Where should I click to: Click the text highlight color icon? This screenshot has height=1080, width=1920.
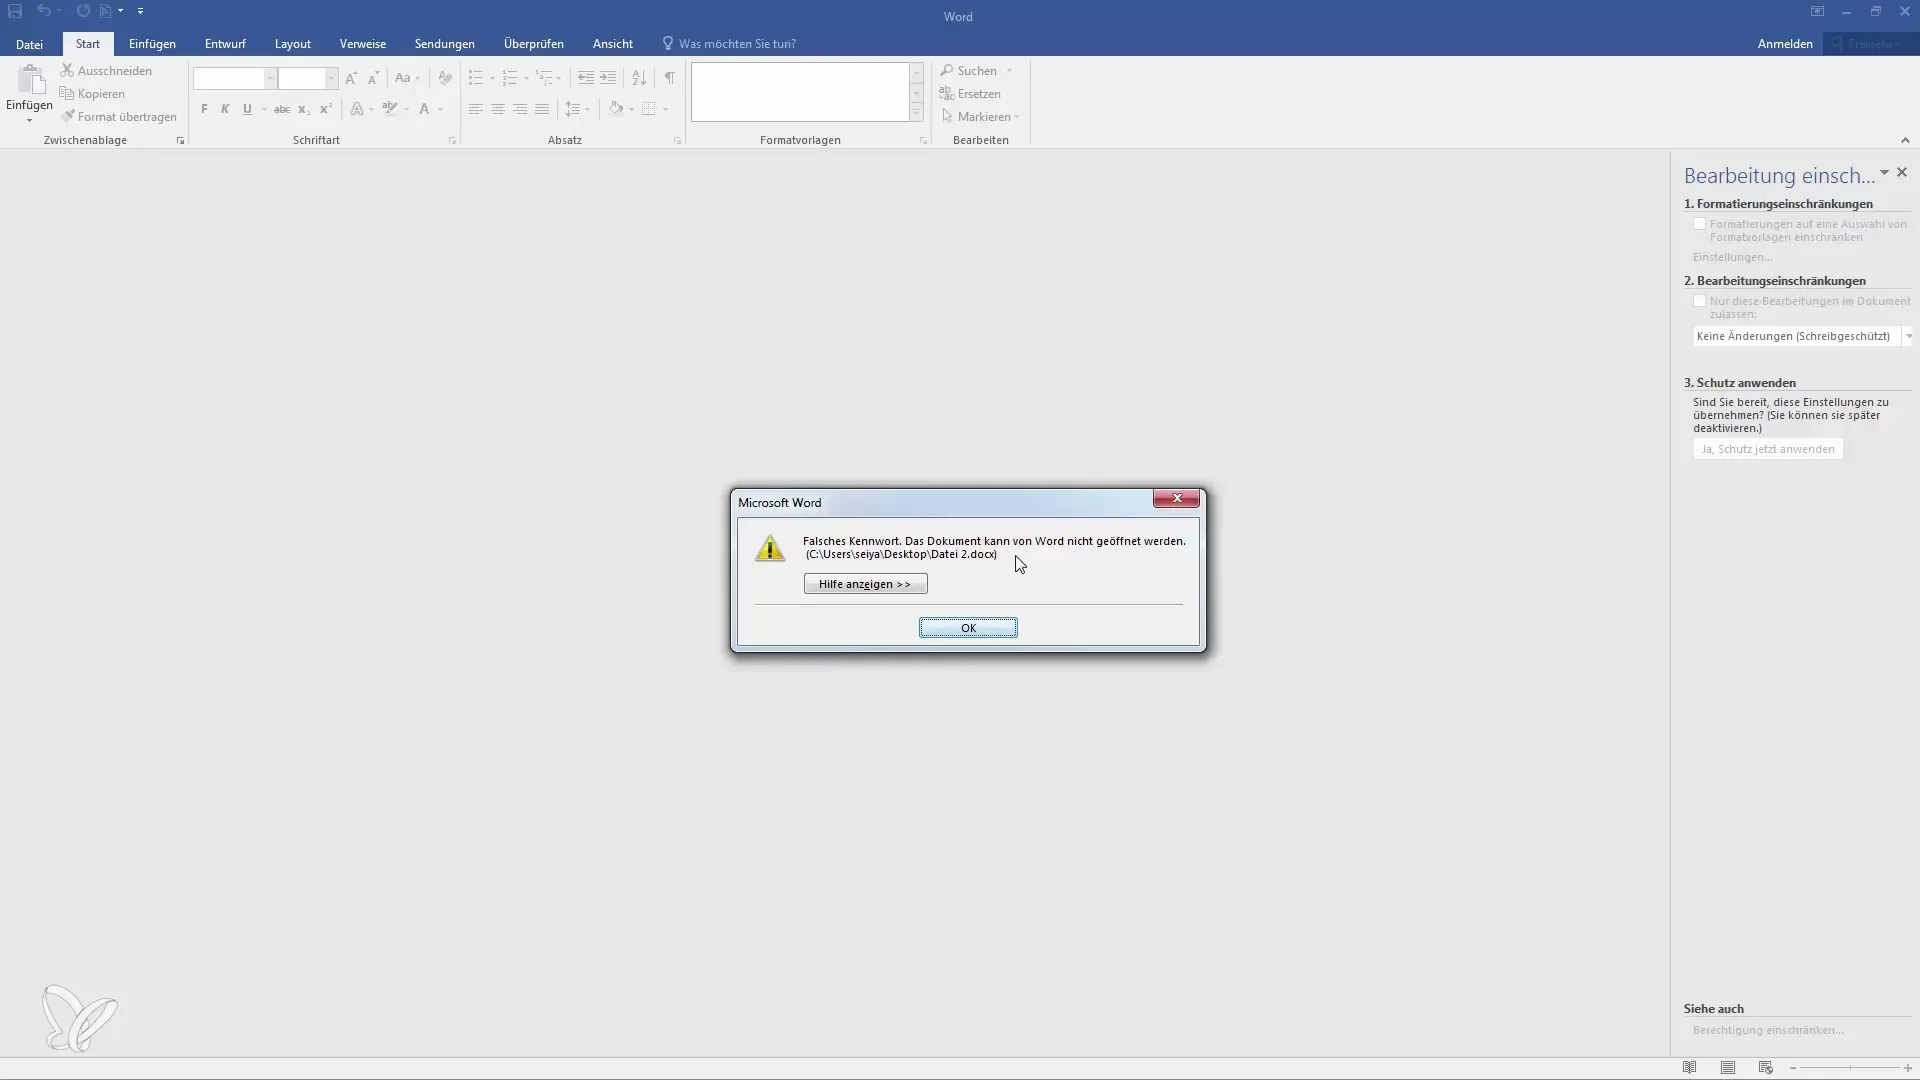[390, 109]
